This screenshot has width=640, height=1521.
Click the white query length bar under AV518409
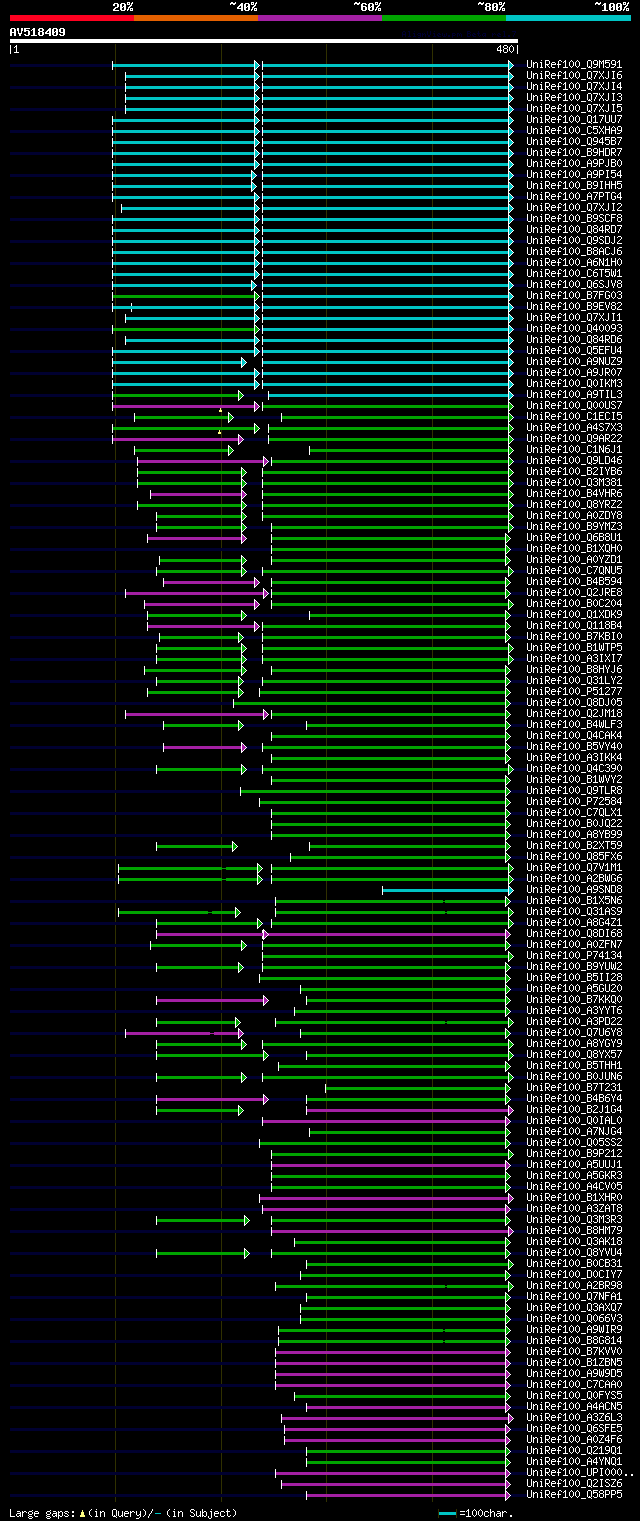264,41
